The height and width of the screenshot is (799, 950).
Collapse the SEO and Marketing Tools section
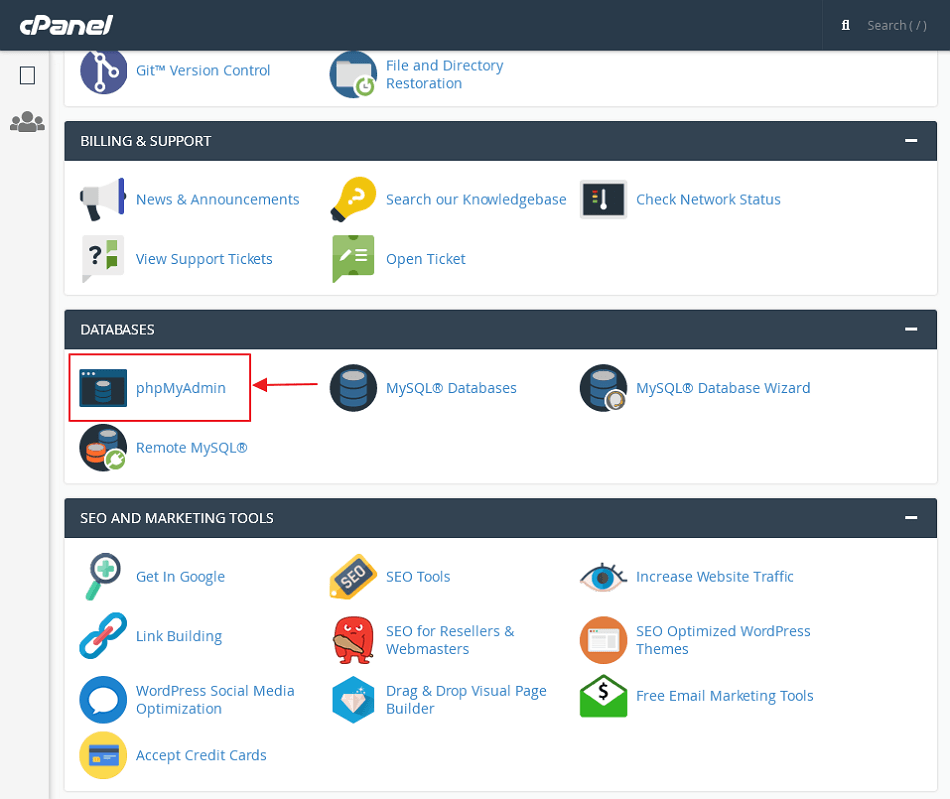[x=911, y=517]
